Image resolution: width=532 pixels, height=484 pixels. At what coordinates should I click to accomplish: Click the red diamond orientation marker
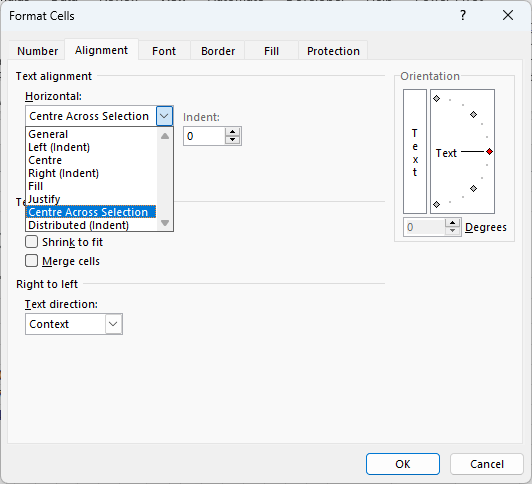click(489, 152)
